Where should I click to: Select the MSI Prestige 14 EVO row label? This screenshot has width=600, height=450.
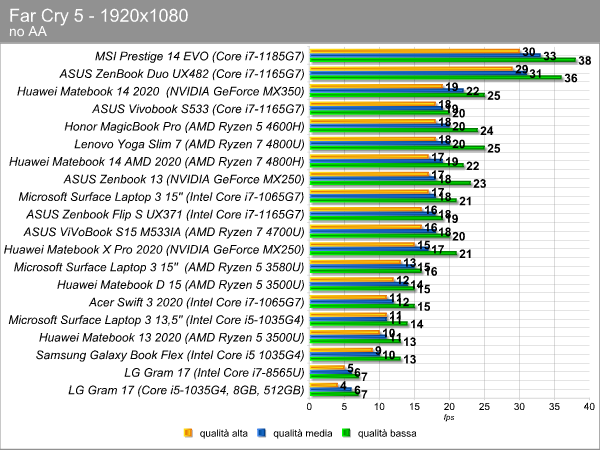[199, 56]
